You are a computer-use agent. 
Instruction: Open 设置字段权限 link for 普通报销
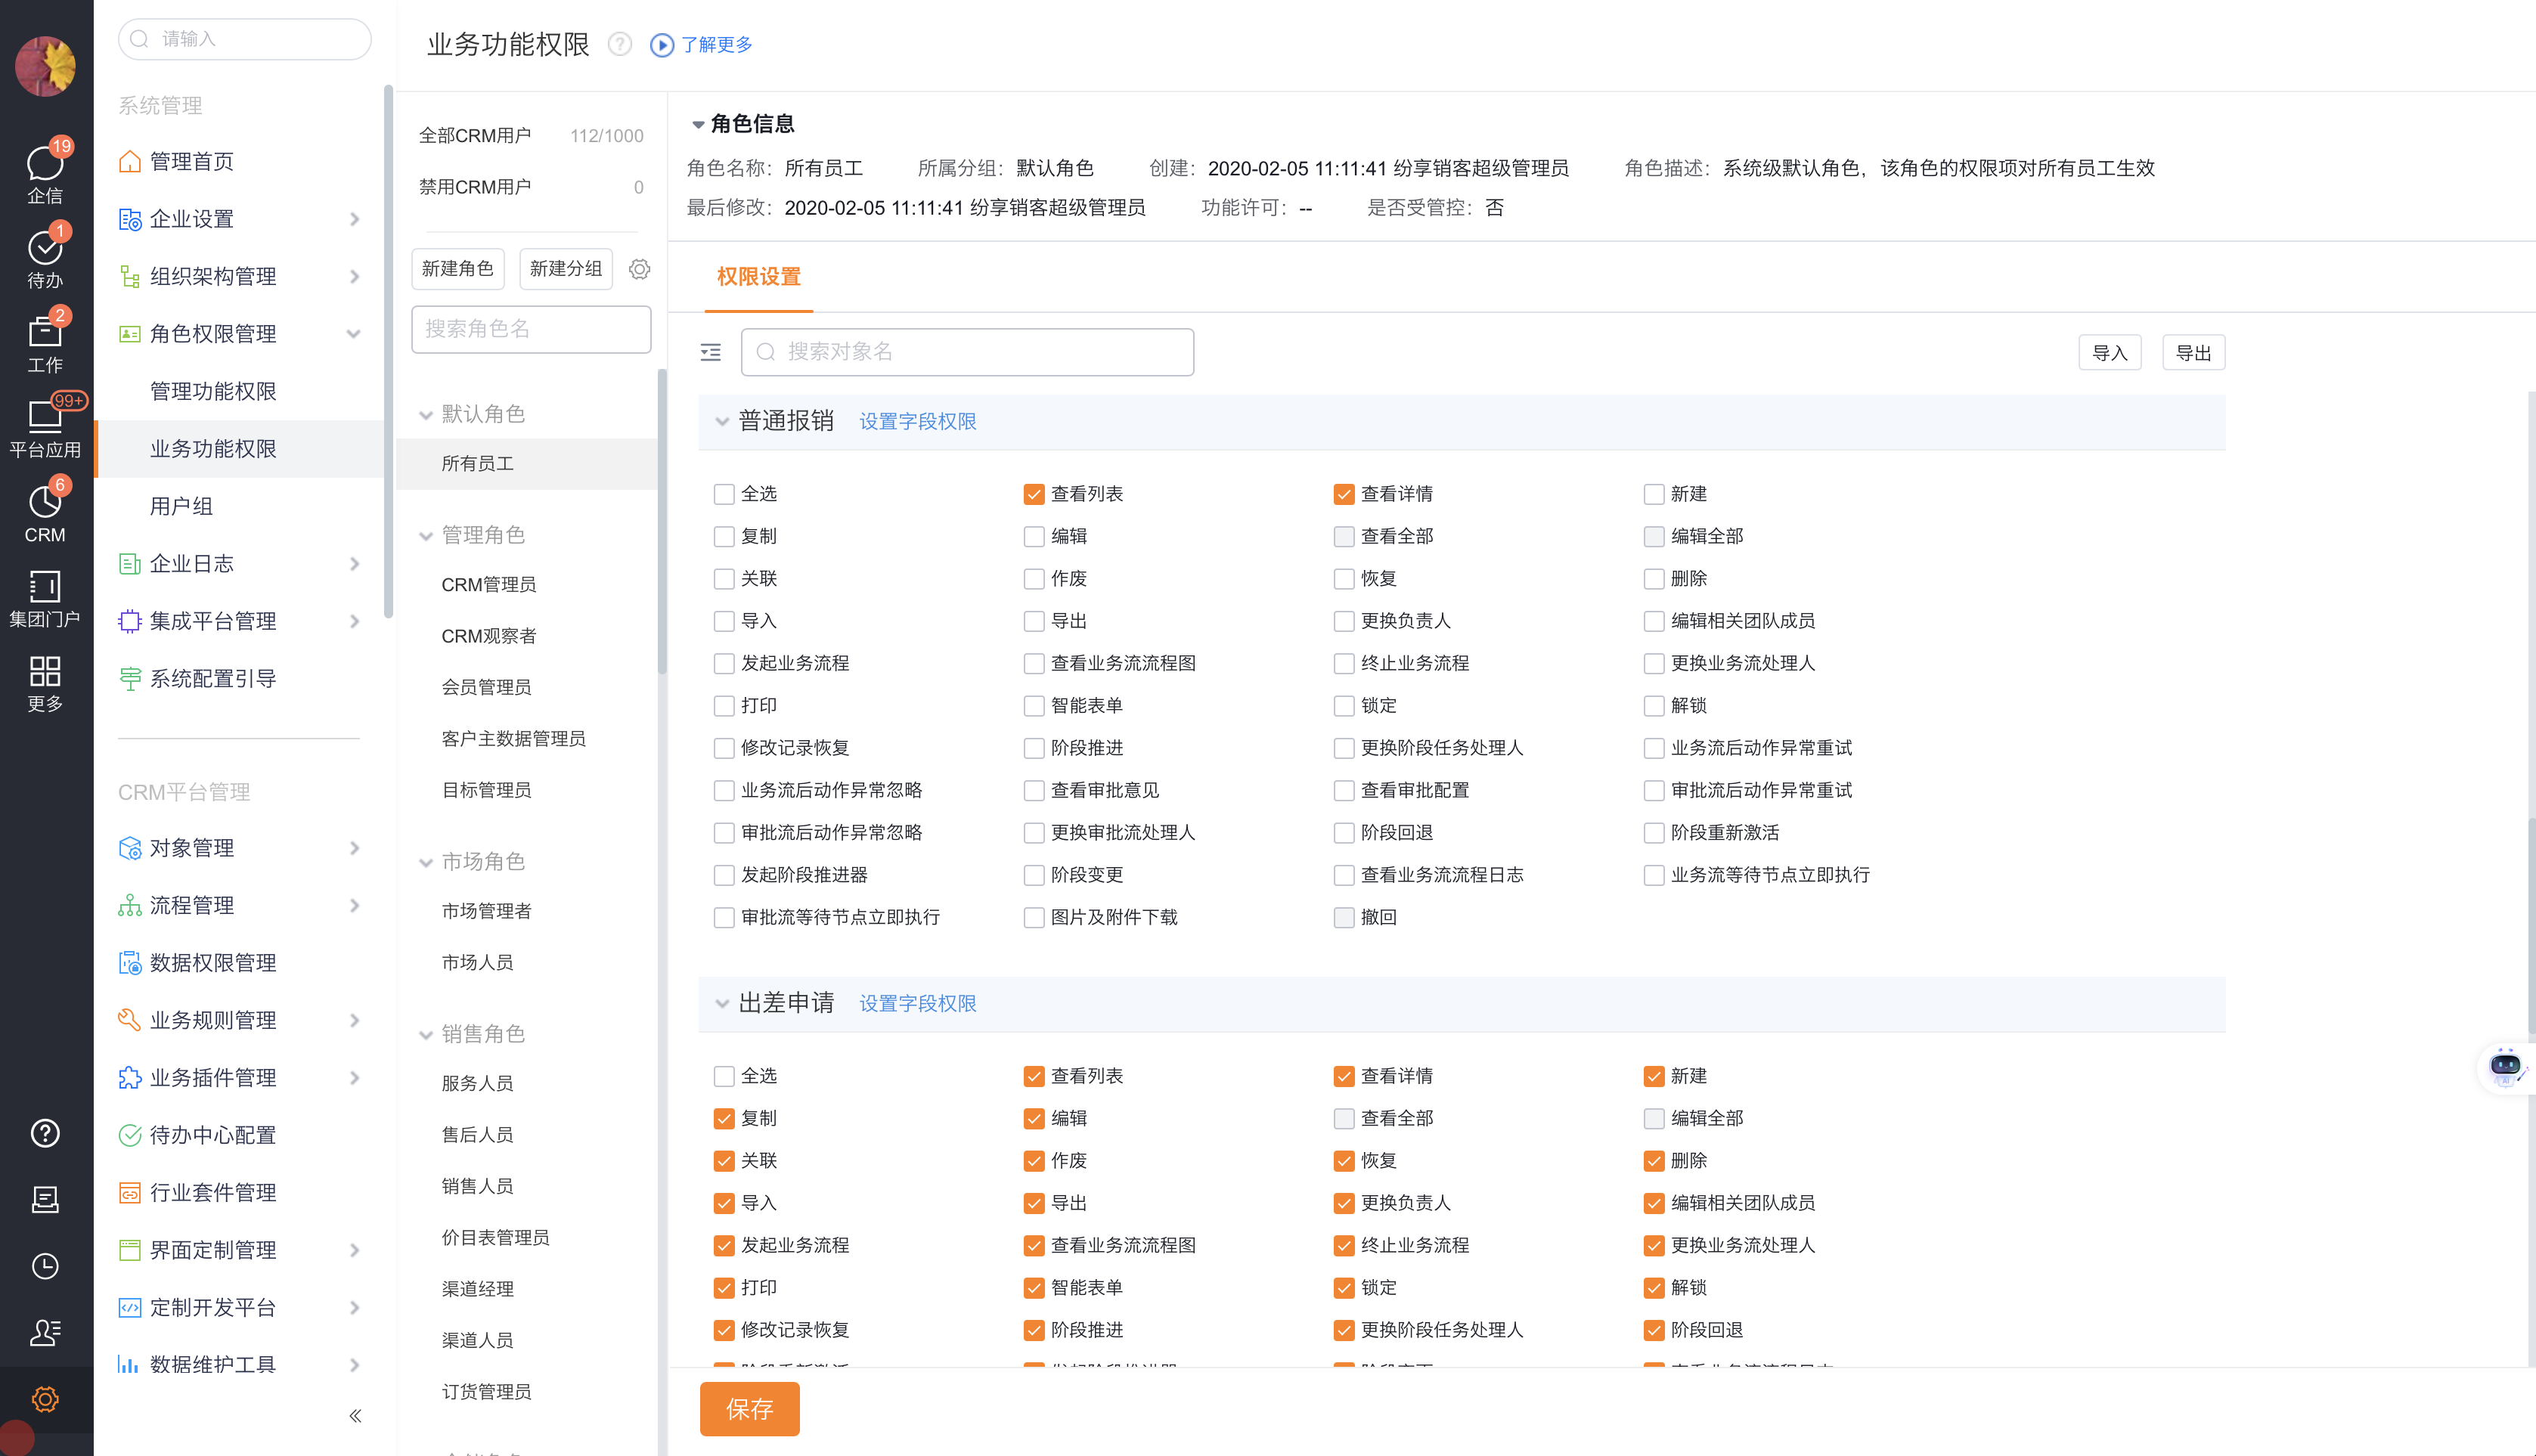click(918, 422)
